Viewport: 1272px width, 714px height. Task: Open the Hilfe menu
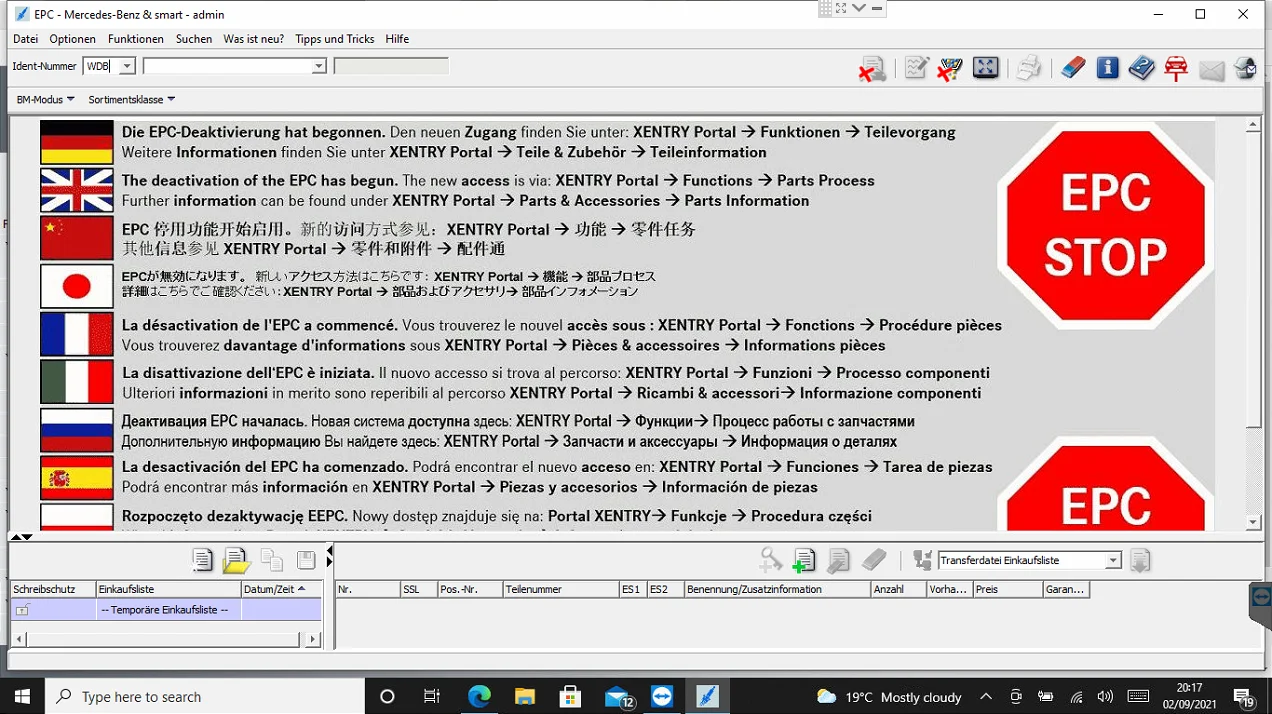click(x=397, y=39)
